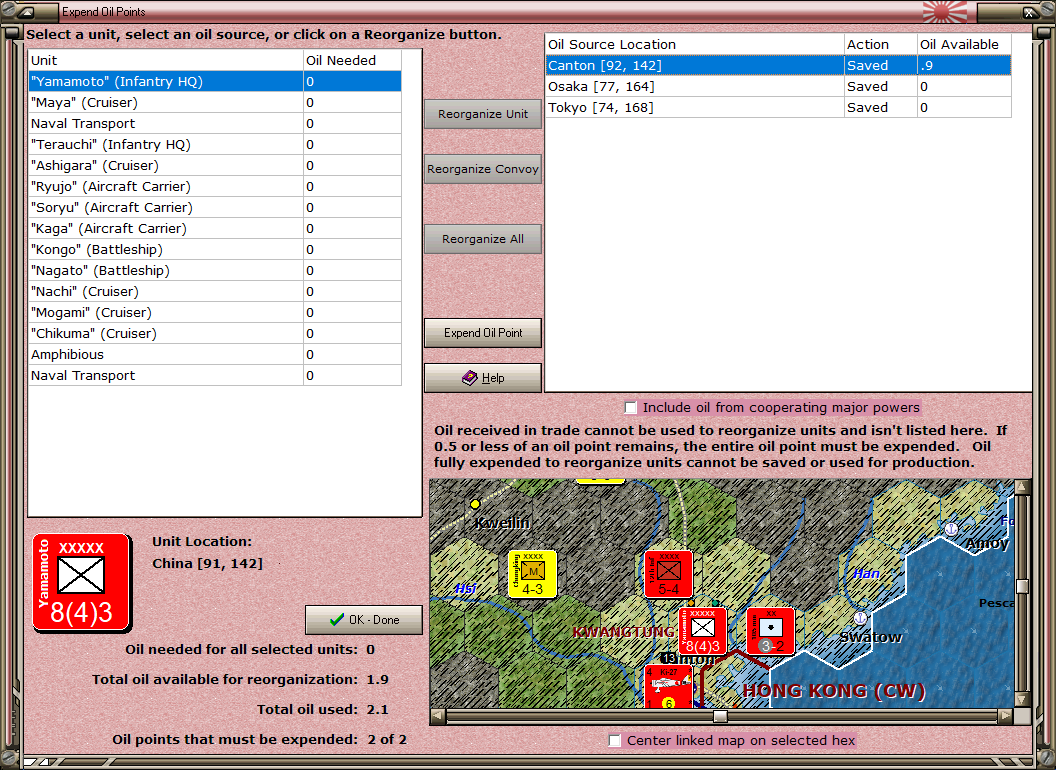Click the Saved action in Tokyo row
The height and width of the screenshot is (770, 1056).
pos(880,107)
